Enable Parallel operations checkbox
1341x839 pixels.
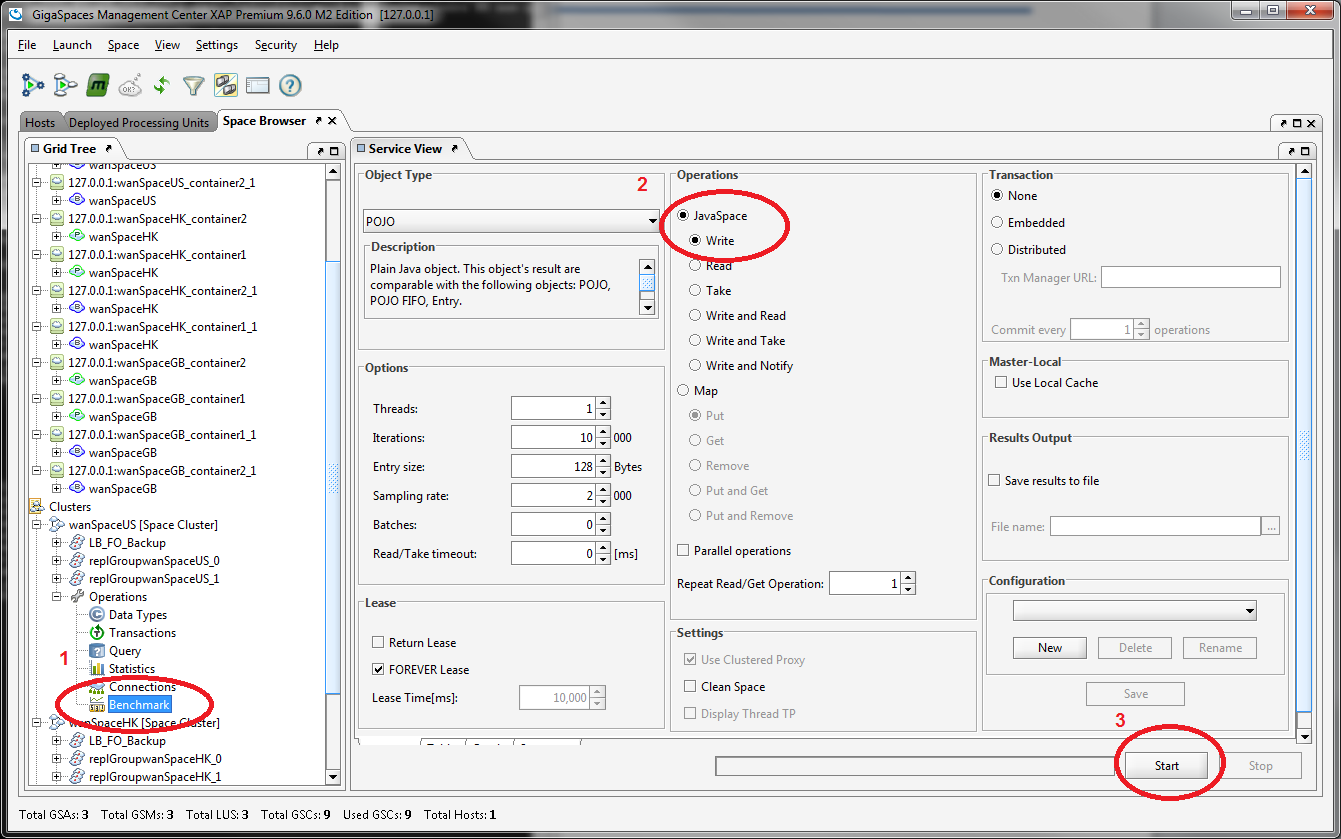pos(683,551)
